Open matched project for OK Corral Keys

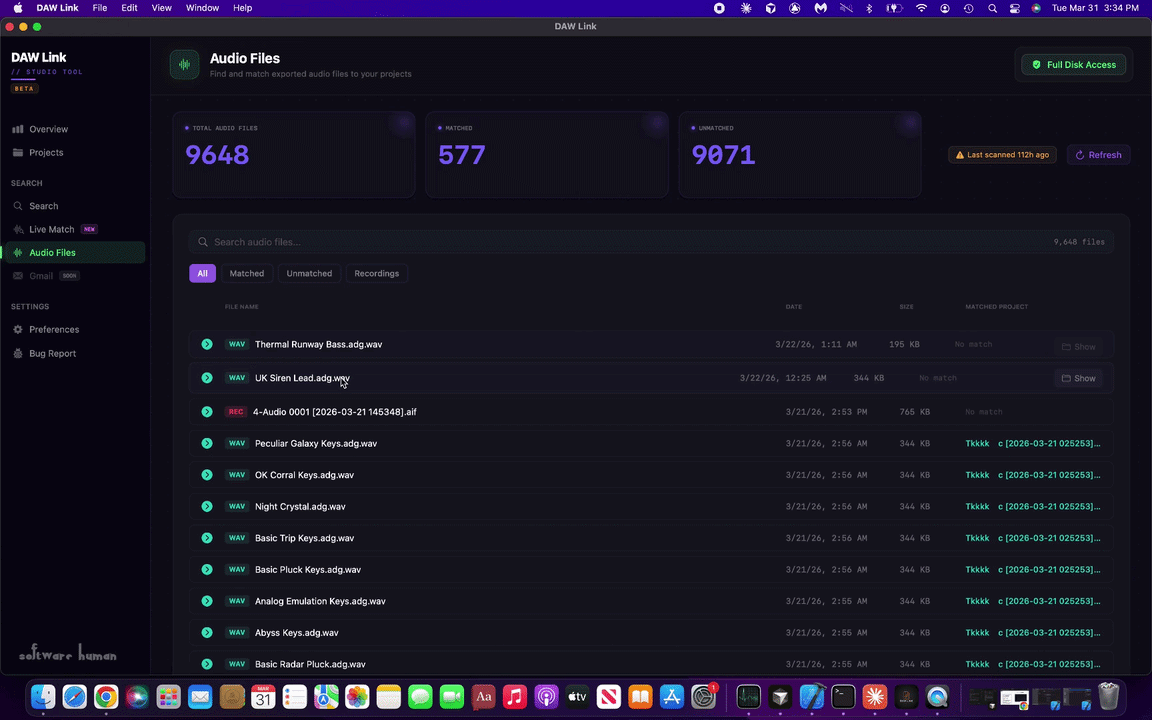(1033, 475)
